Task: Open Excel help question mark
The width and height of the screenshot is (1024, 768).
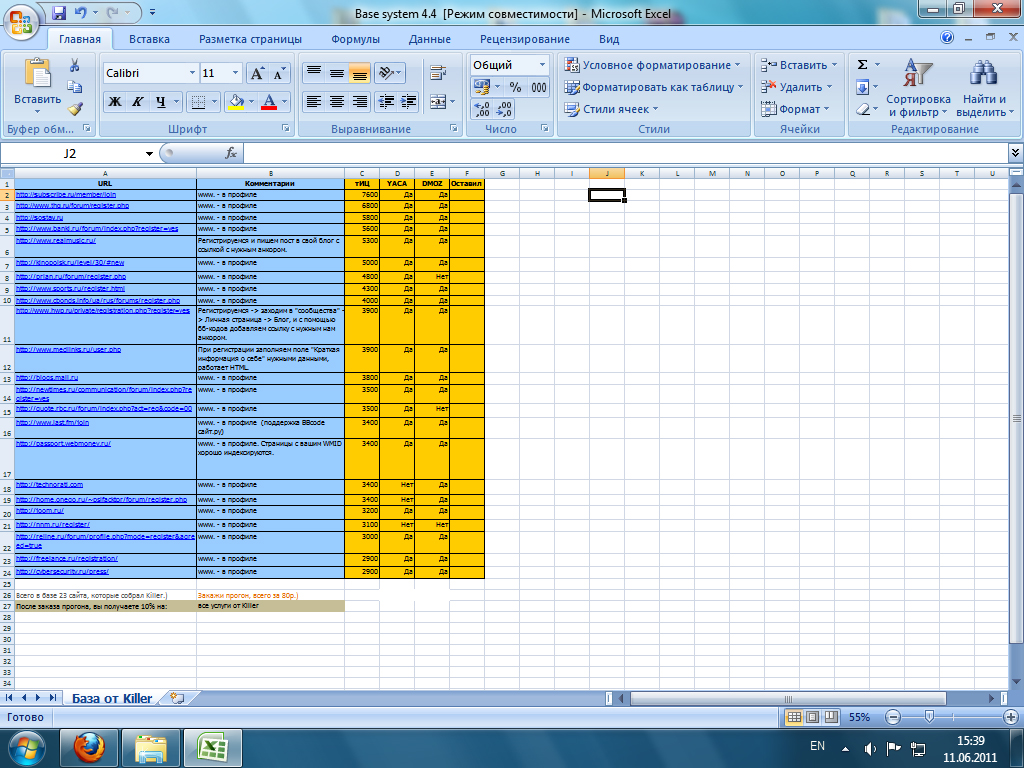Action: click(947, 38)
